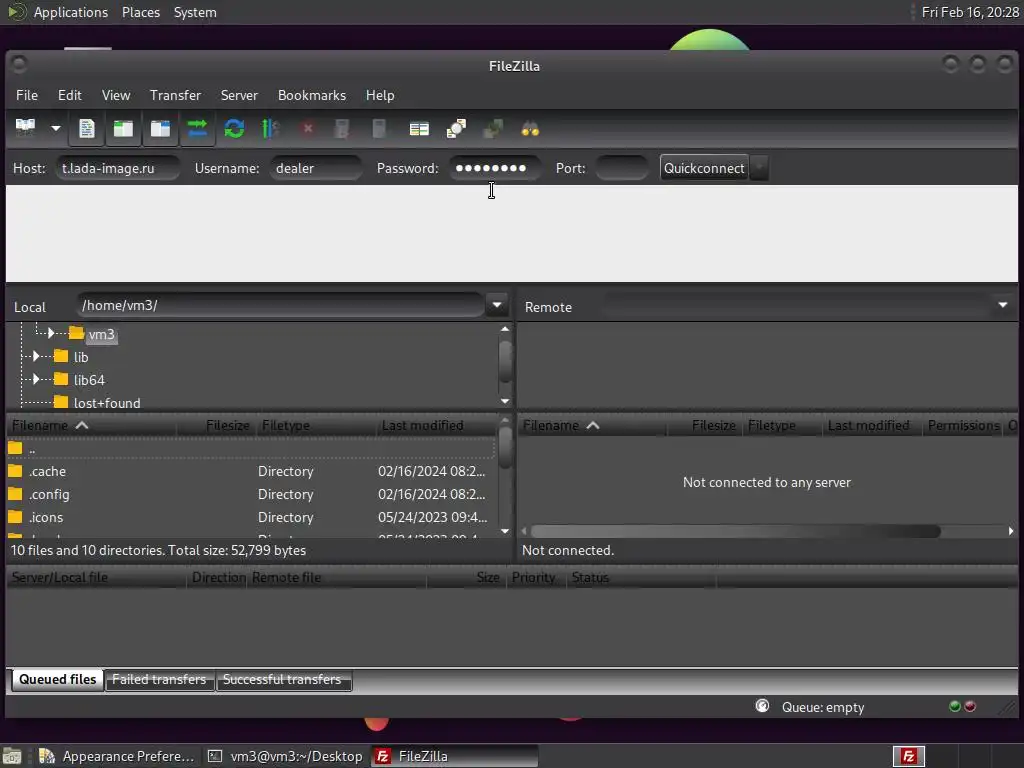Switch to Appearance Preferences window in taskbar
Viewport: 1024px width, 768px height.
[x=117, y=756]
